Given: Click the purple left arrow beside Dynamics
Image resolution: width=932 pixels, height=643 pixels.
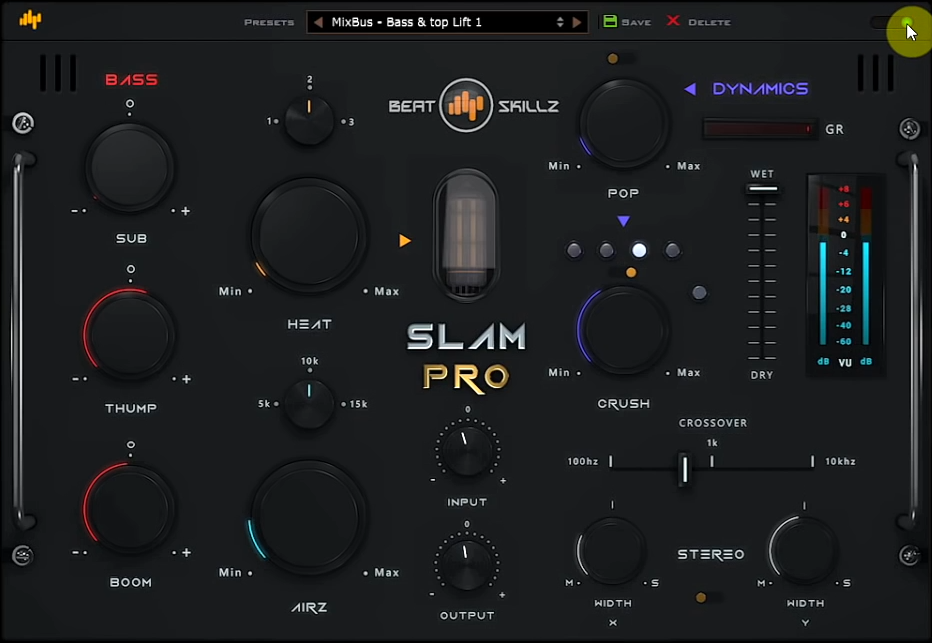Looking at the screenshot, I should tap(689, 89).
